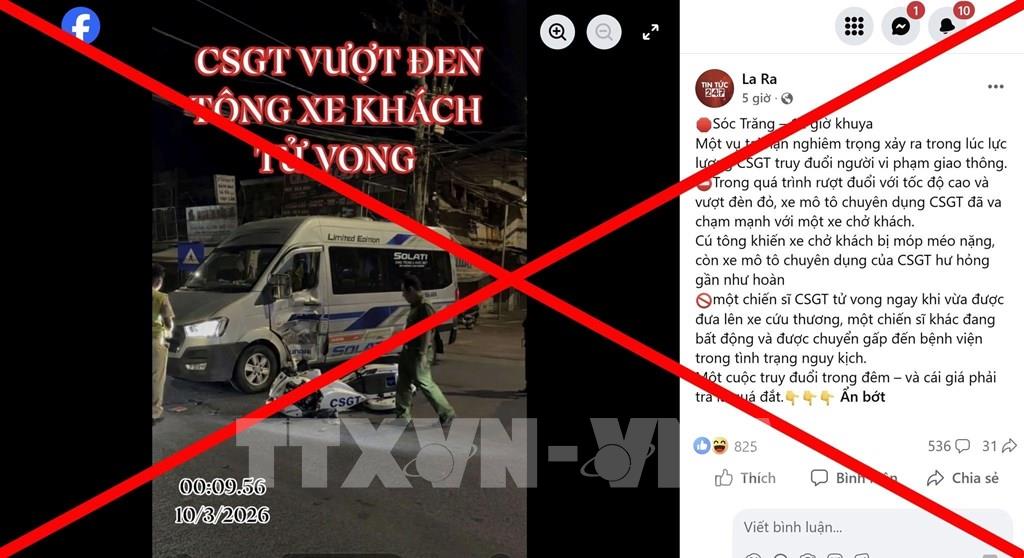
Task: Click the Bình luận comment button
Action: pos(854,478)
